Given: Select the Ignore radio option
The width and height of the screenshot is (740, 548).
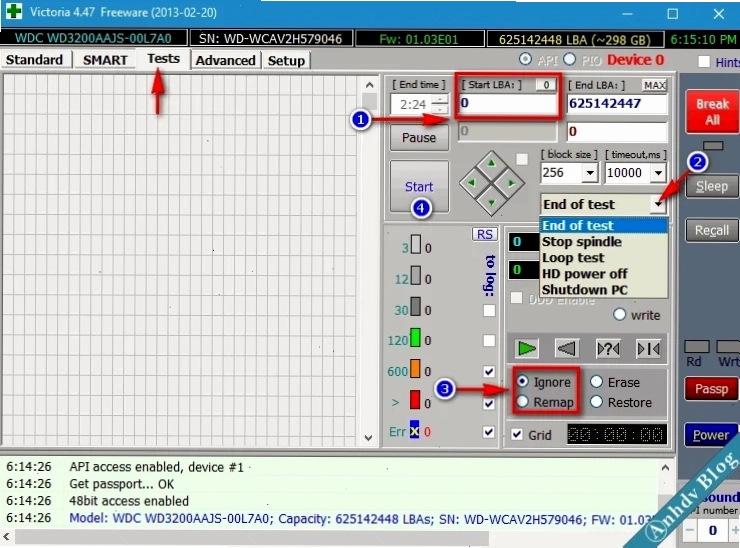Looking at the screenshot, I should click(x=522, y=381).
